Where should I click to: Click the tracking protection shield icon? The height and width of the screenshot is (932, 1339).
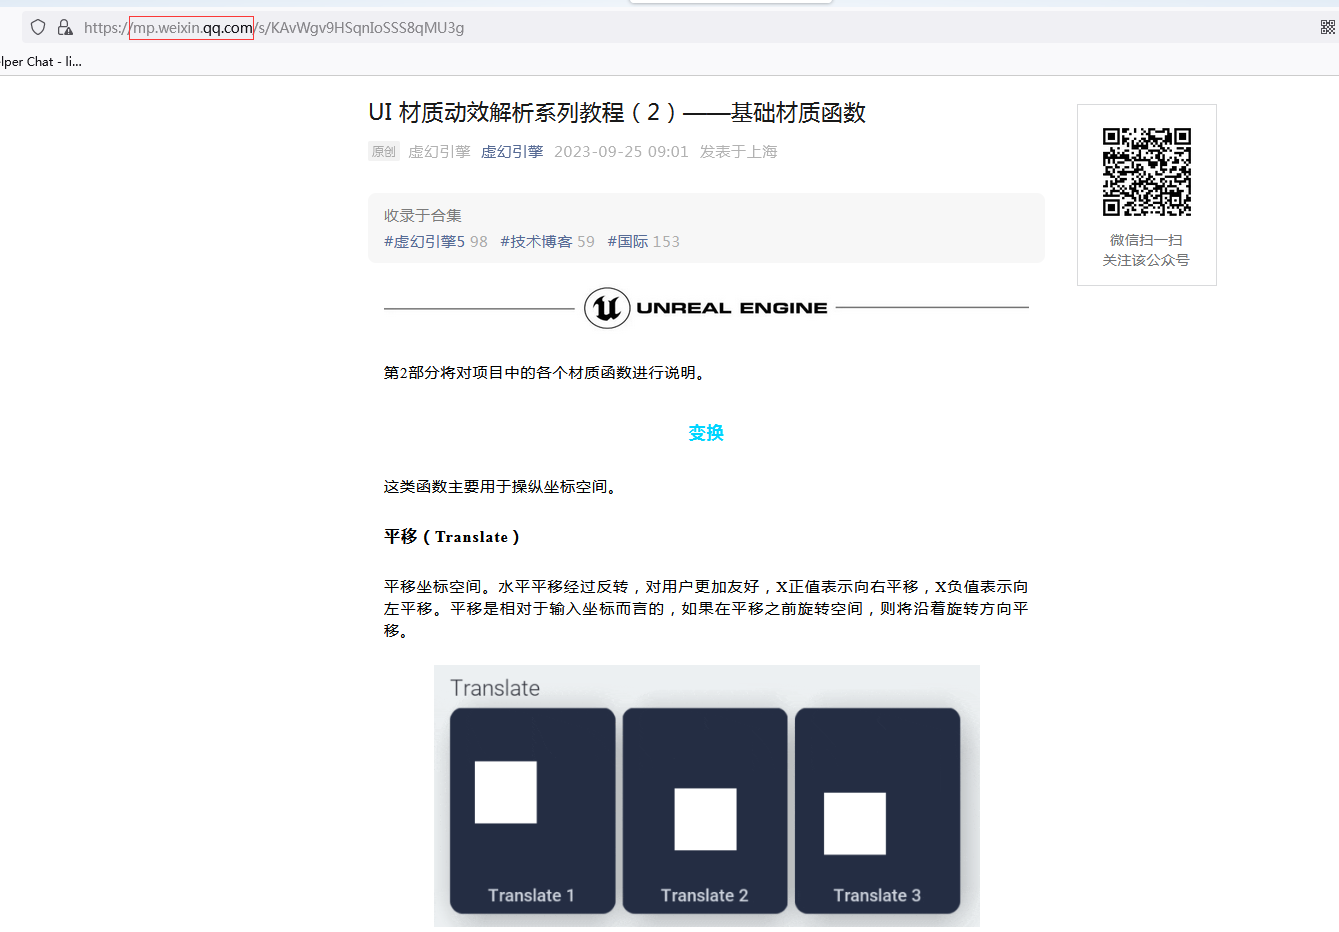click(38, 28)
